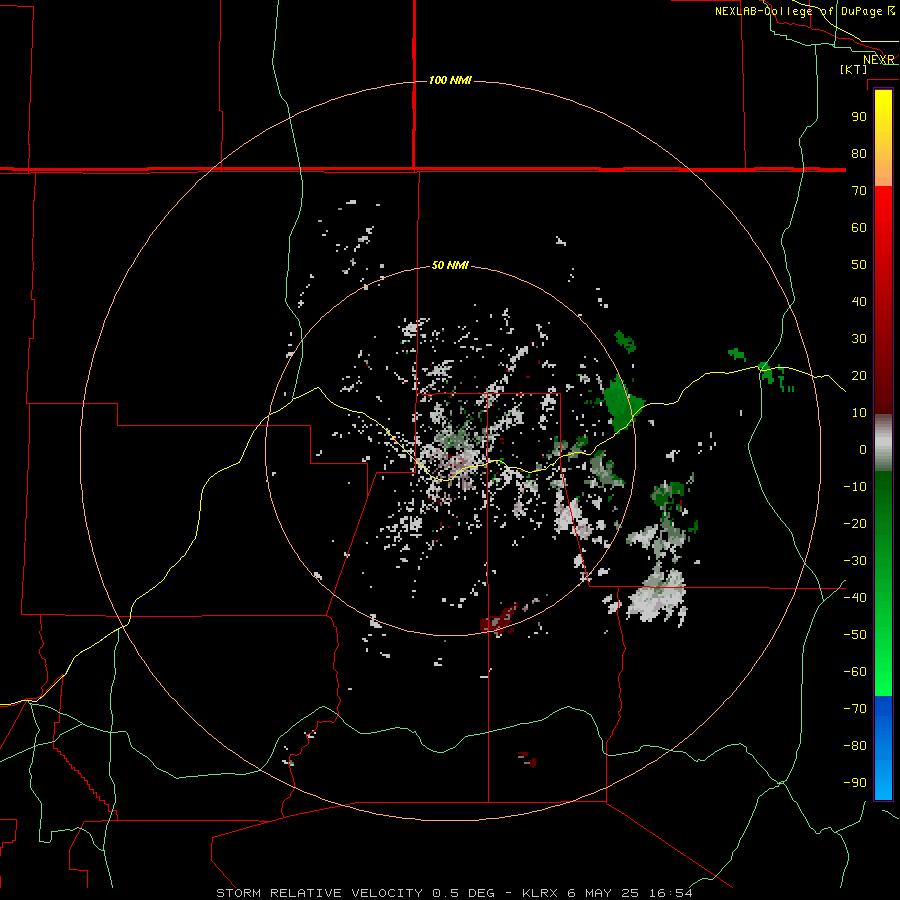Viewport: 900px width, 900px height.
Task: Click the -10 knot colorbar label
Action: 855,487
